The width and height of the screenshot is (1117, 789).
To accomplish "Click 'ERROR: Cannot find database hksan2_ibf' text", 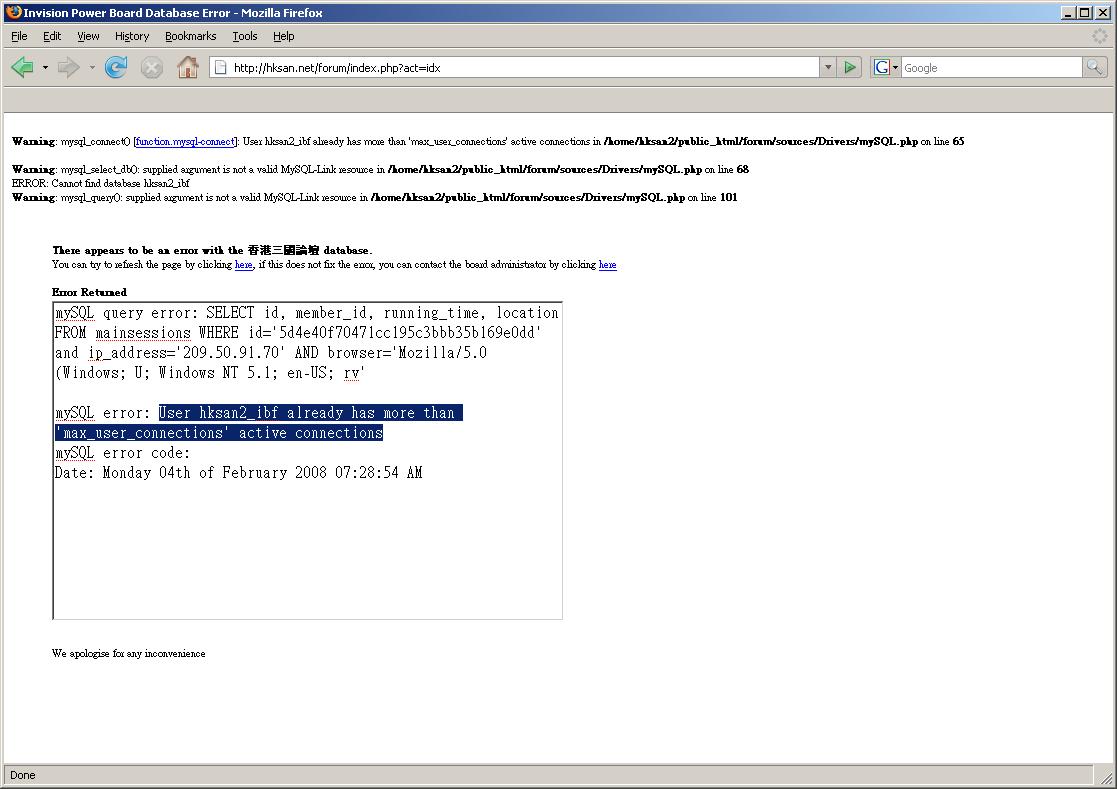I will [100, 183].
